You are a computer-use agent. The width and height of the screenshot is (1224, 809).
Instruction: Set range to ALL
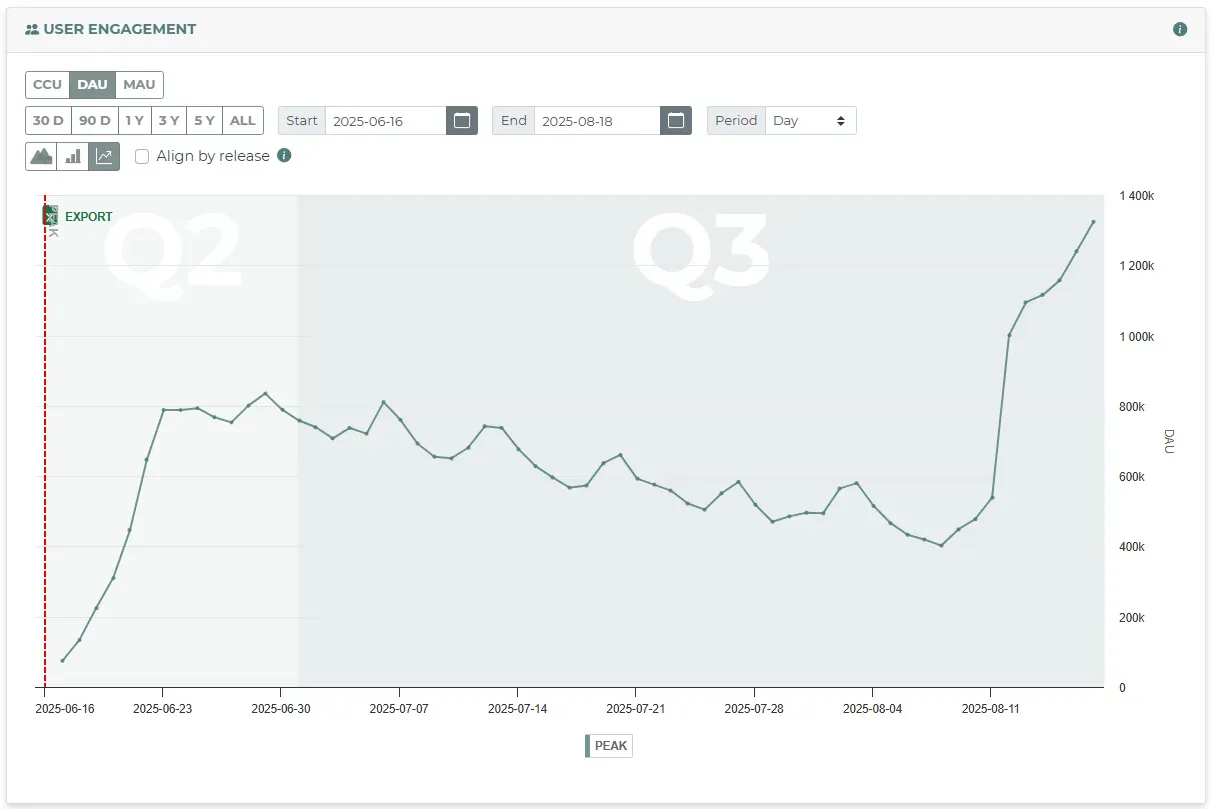click(243, 121)
